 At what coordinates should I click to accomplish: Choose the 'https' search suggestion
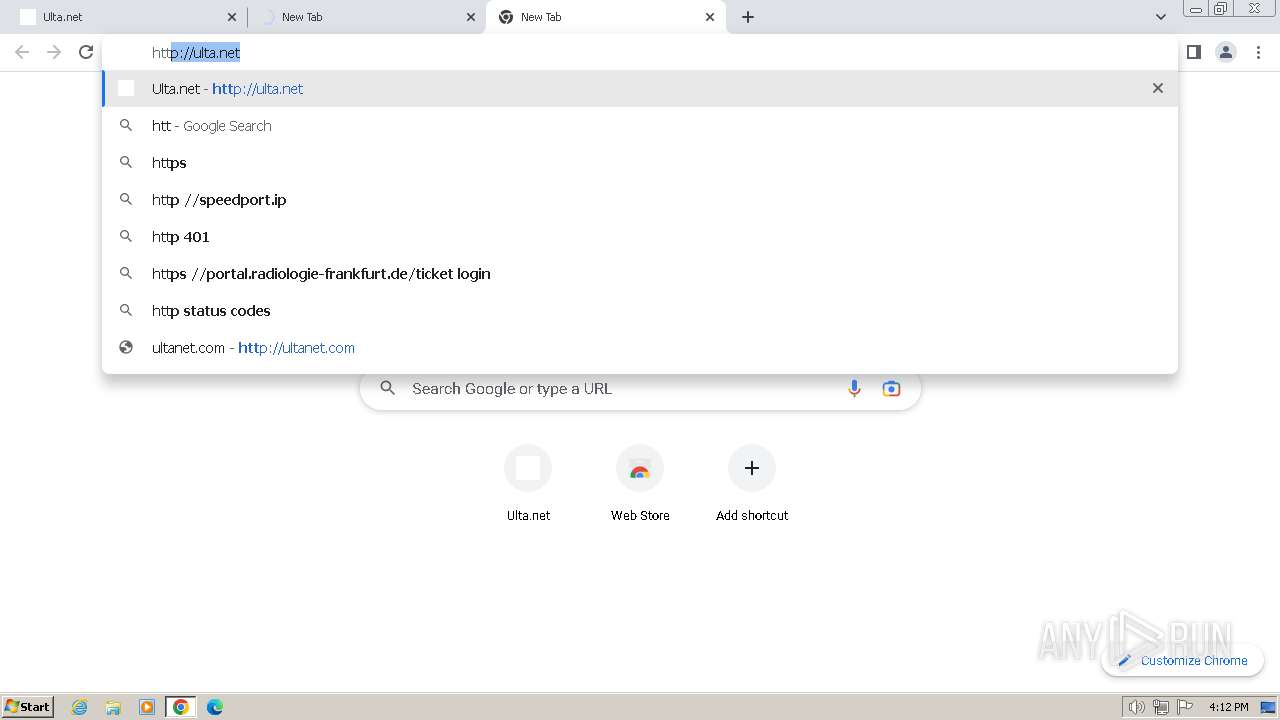pyautogui.click(x=640, y=163)
